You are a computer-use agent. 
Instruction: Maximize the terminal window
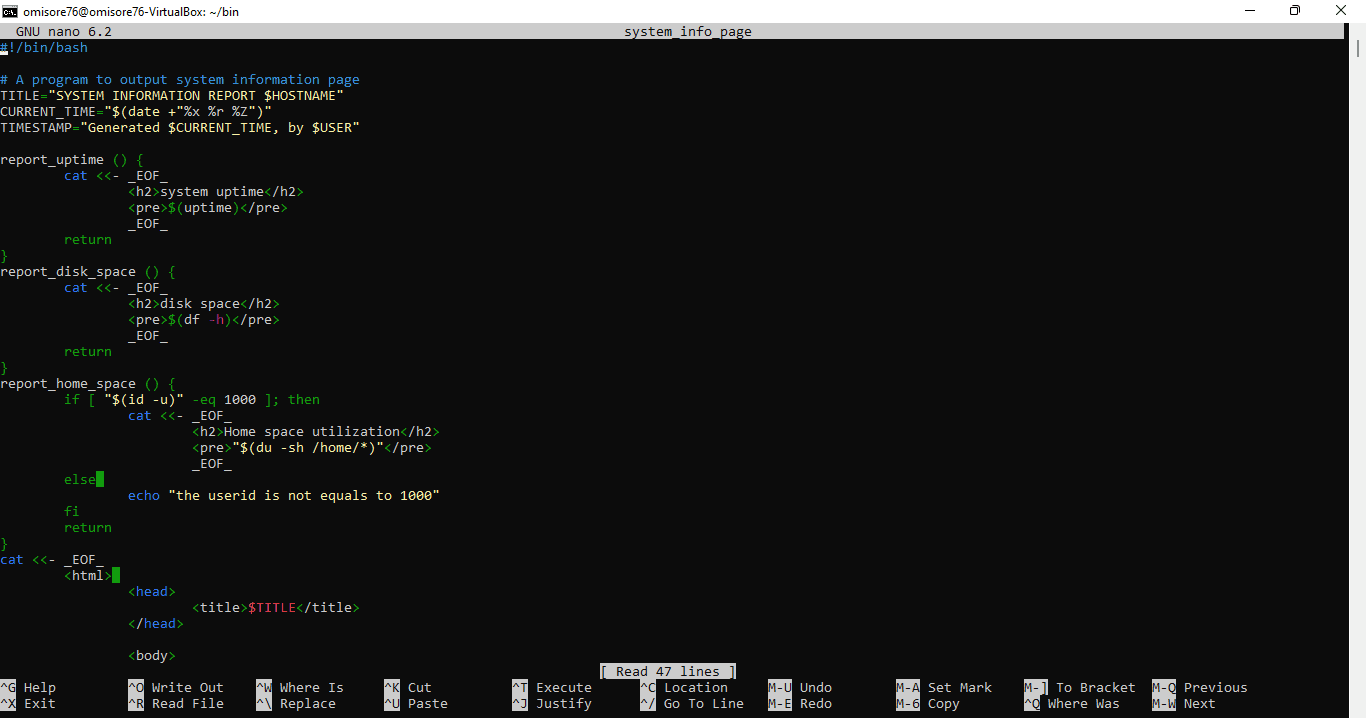[x=1295, y=11]
